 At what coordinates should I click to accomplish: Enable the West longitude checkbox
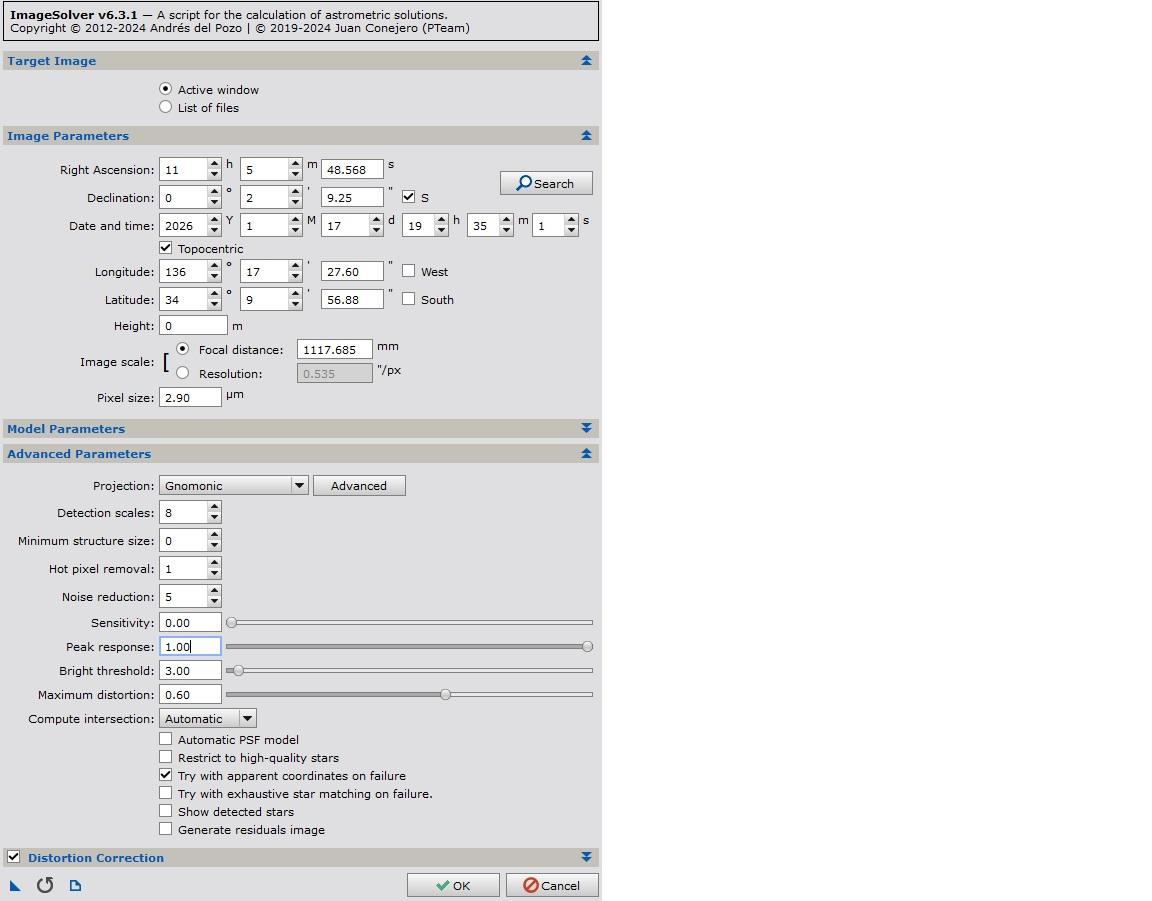(x=409, y=271)
